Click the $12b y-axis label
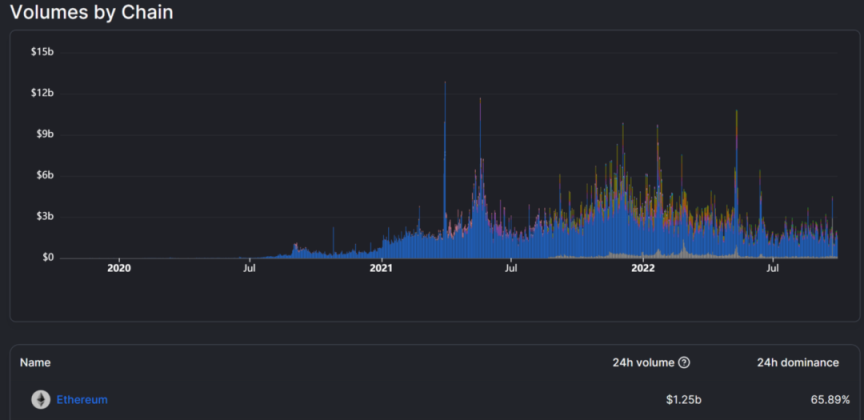Image resolution: width=864 pixels, height=420 pixels. point(41,93)
